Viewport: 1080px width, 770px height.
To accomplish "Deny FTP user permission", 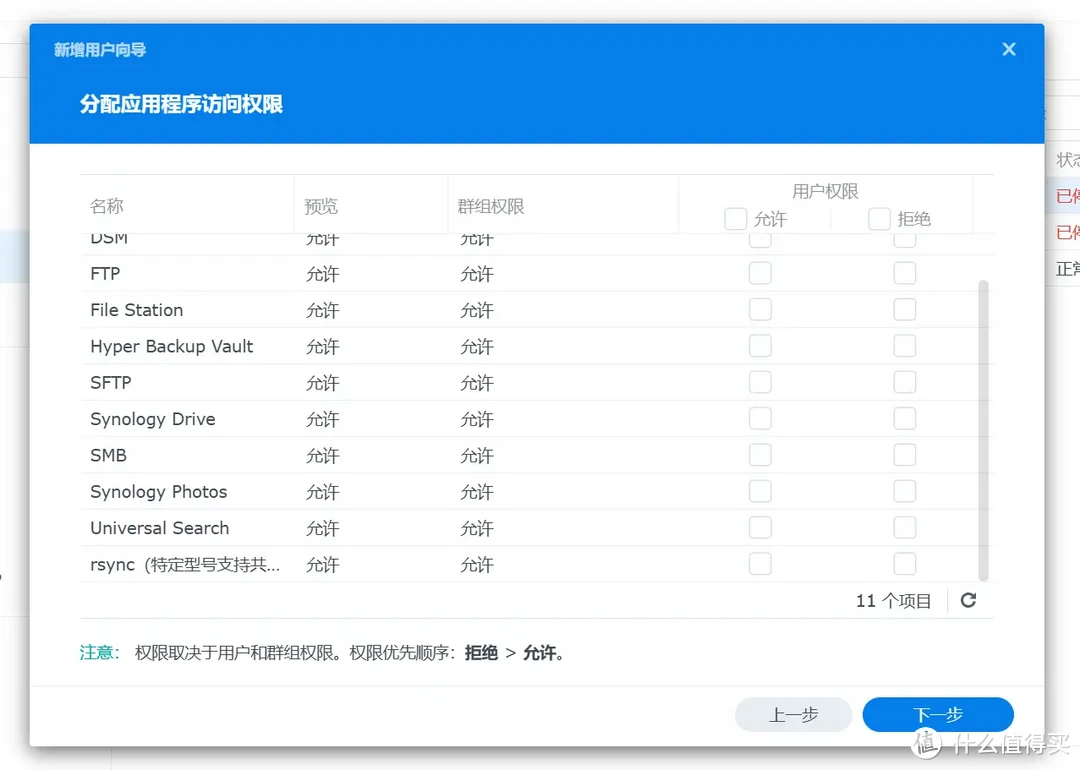I will click(x=904, y=272).
